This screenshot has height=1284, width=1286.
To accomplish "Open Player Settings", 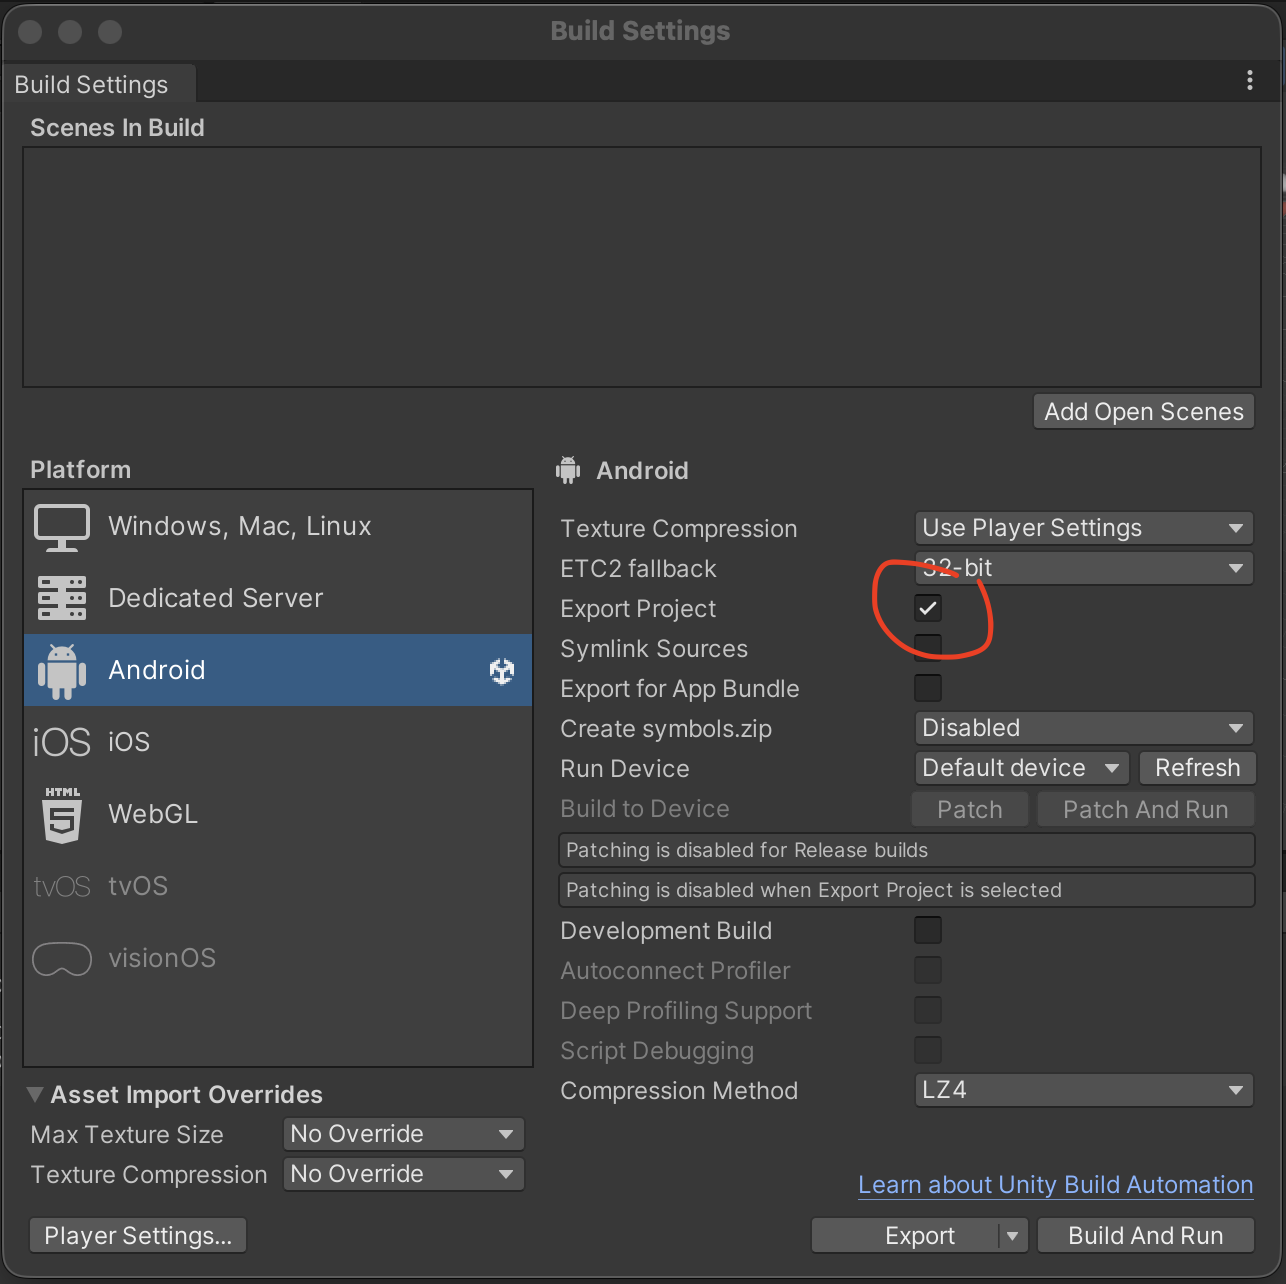I will [138, 1236].
